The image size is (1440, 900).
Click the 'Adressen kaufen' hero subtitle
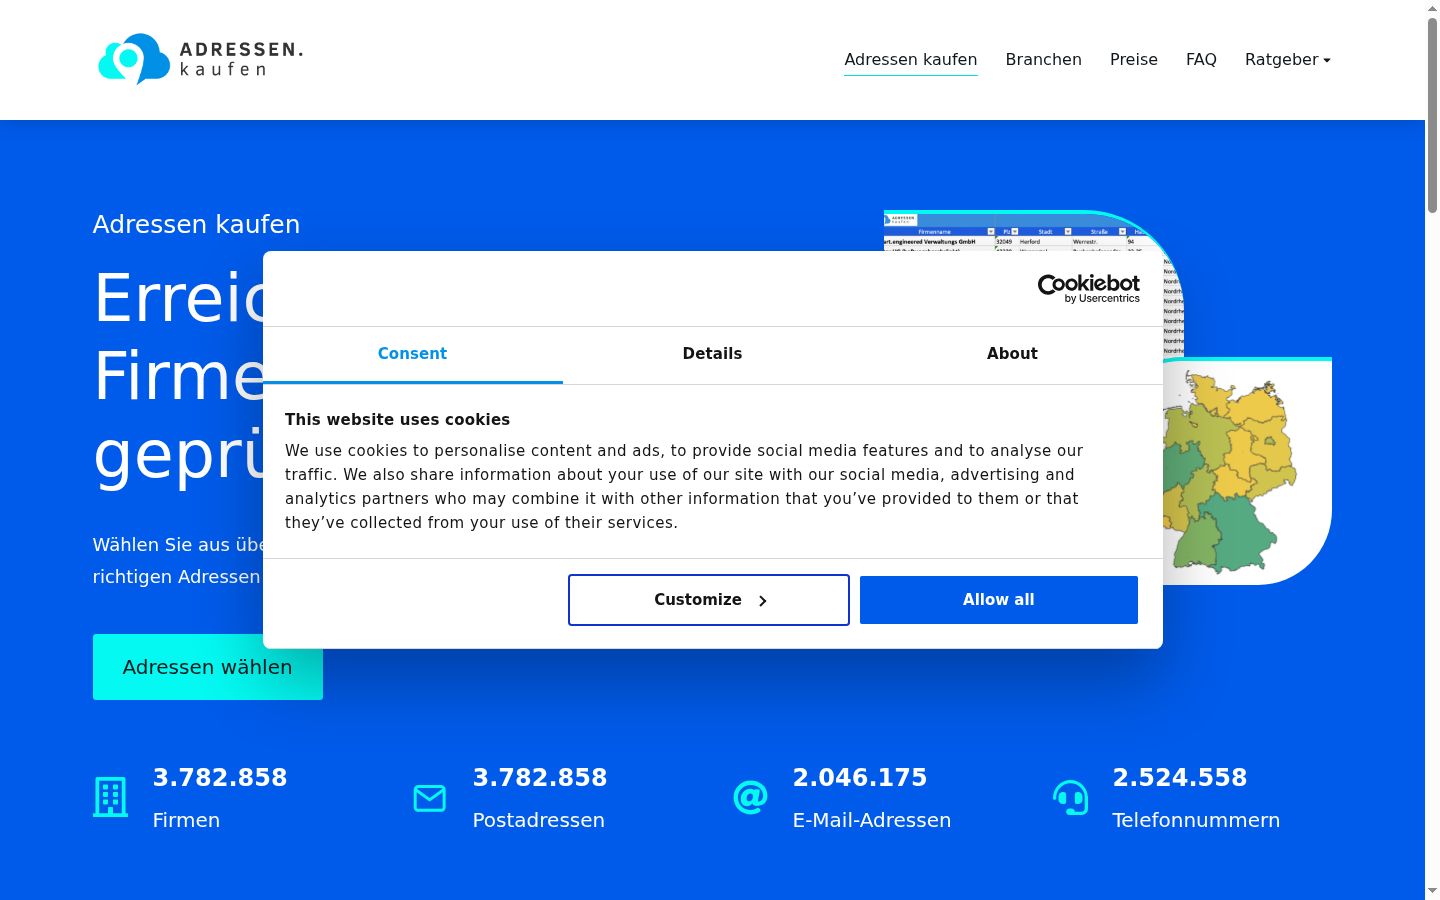[x=196, y=224]
